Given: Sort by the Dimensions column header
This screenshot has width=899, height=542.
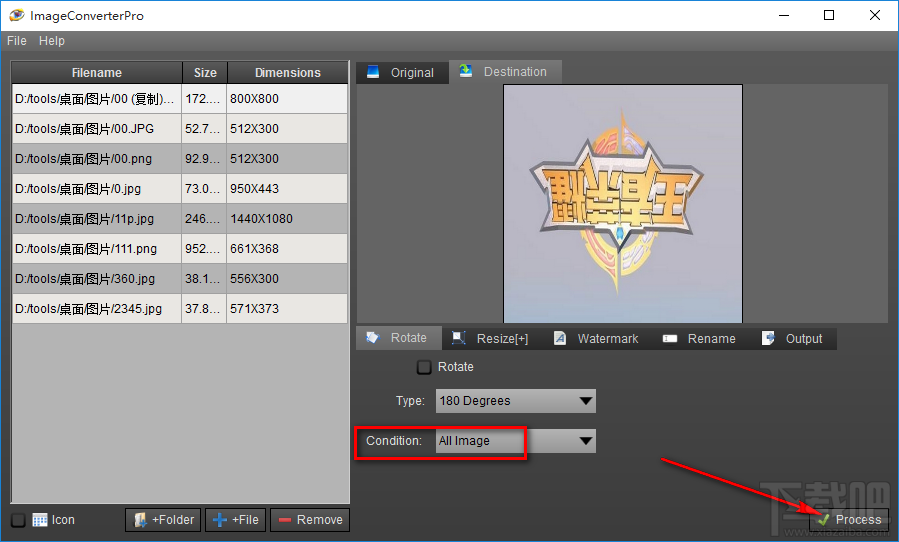Looking at the screenshot, I should coord(288,73).
